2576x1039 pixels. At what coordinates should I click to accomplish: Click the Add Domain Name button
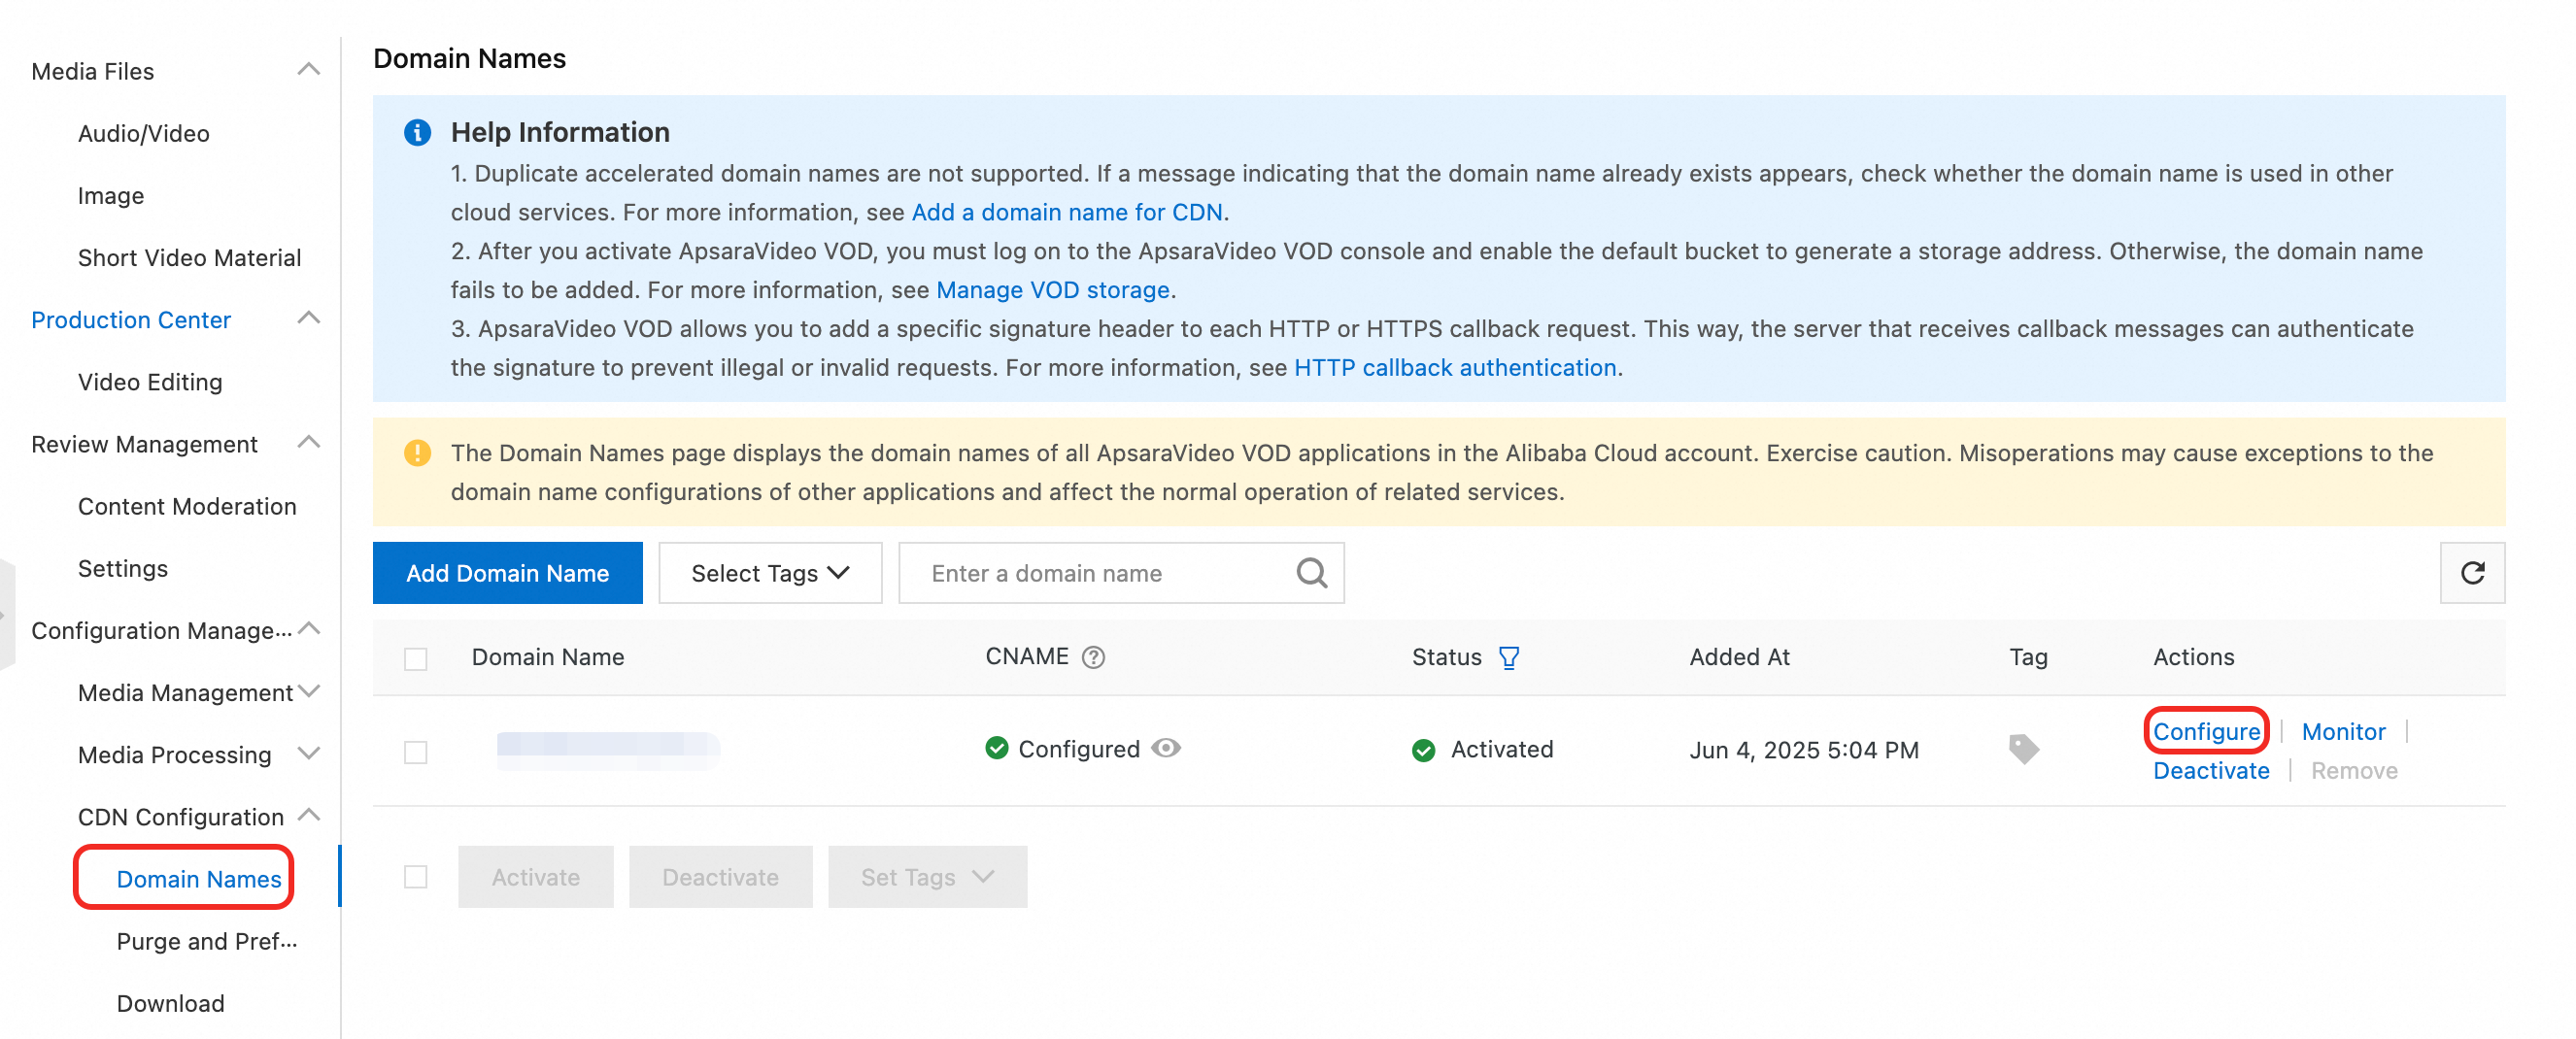pos(507,573)
